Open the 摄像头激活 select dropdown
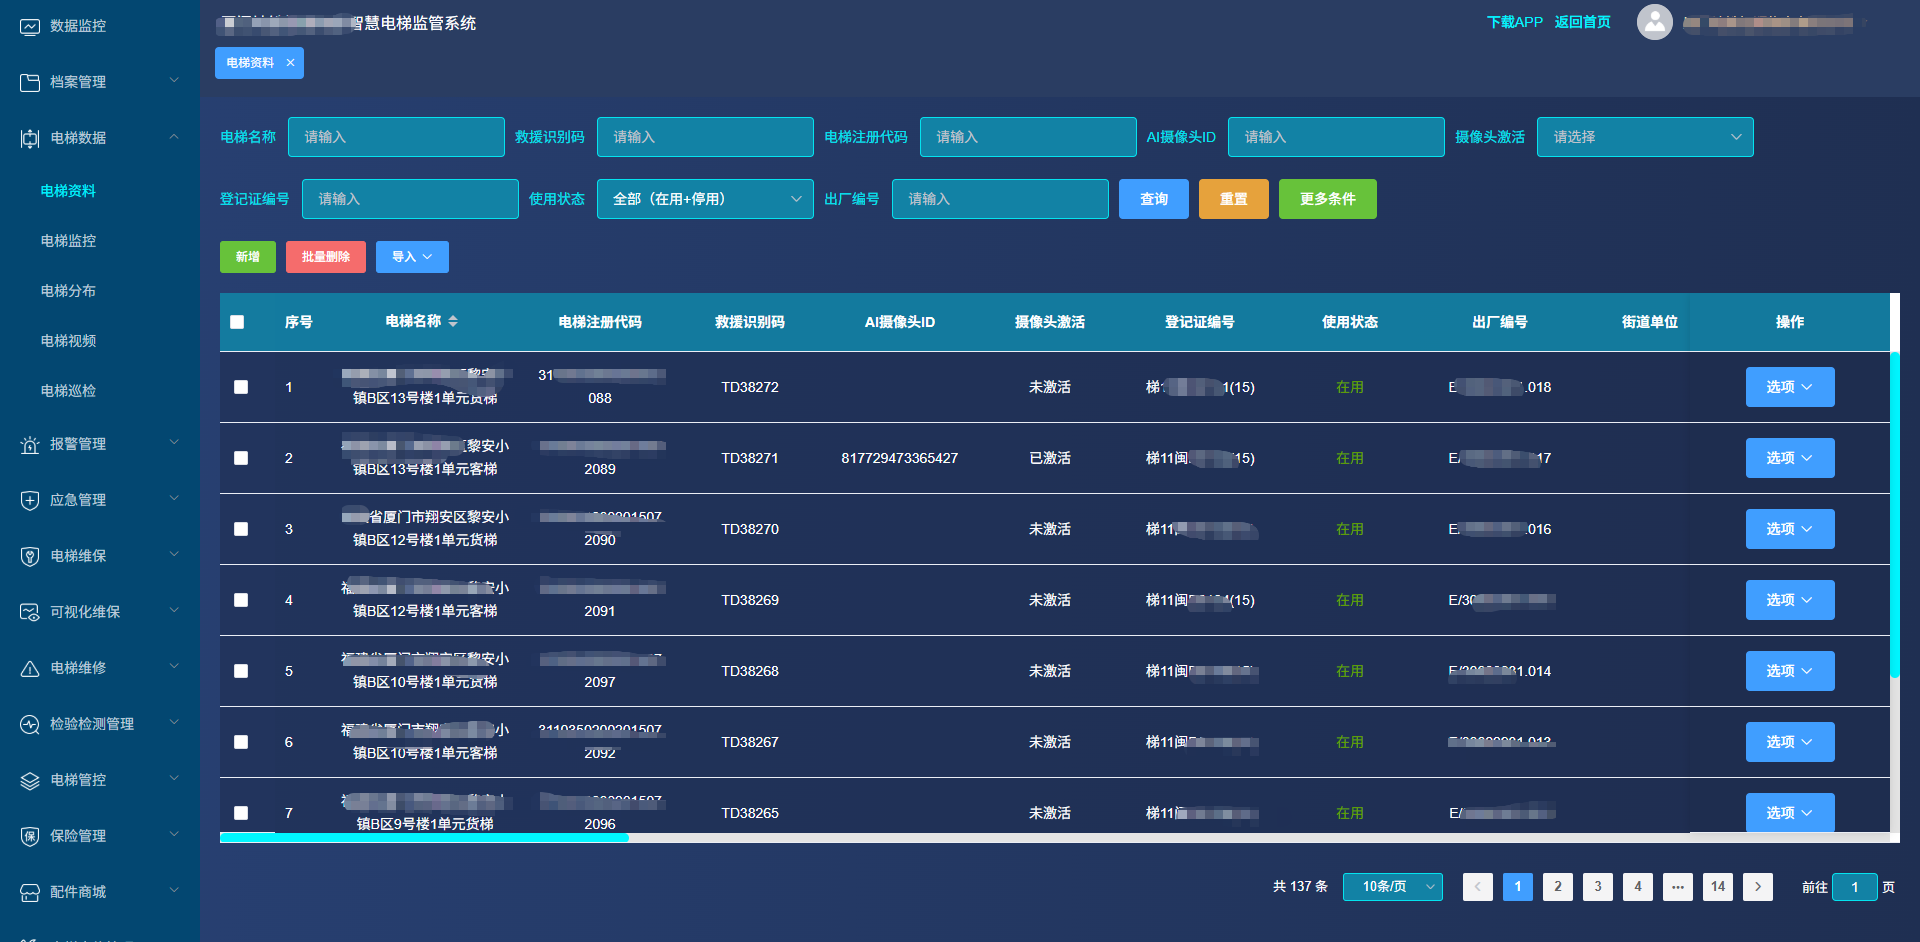Image resolution: width=1920 pixels, height=942 pixels. [1644, 137]
